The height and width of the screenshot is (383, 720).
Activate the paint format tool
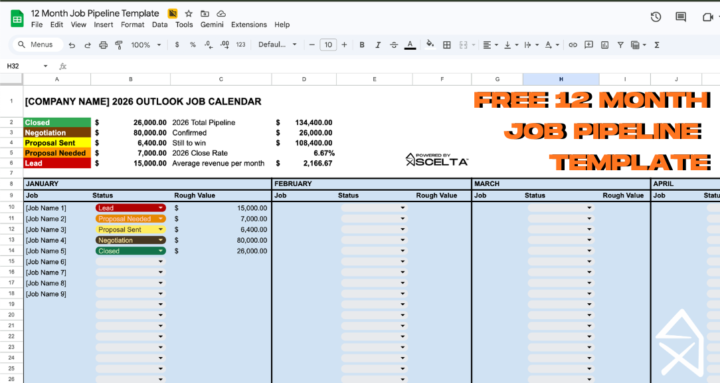(118, 45)
